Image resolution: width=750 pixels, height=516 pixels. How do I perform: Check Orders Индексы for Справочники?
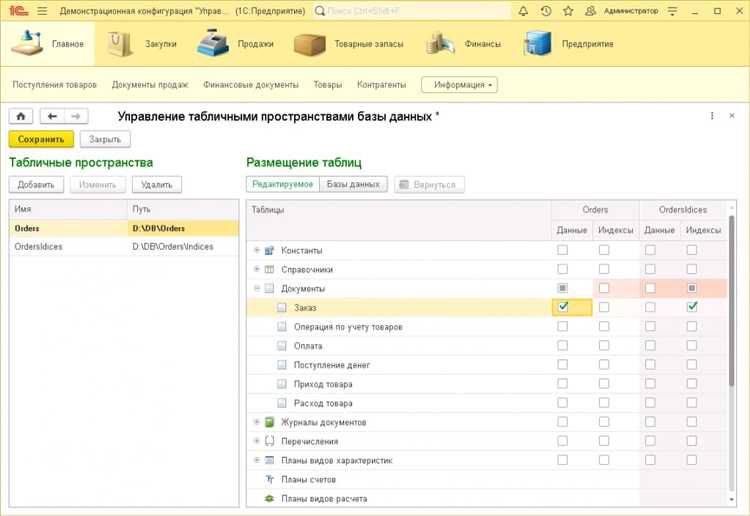click(604, 269)
